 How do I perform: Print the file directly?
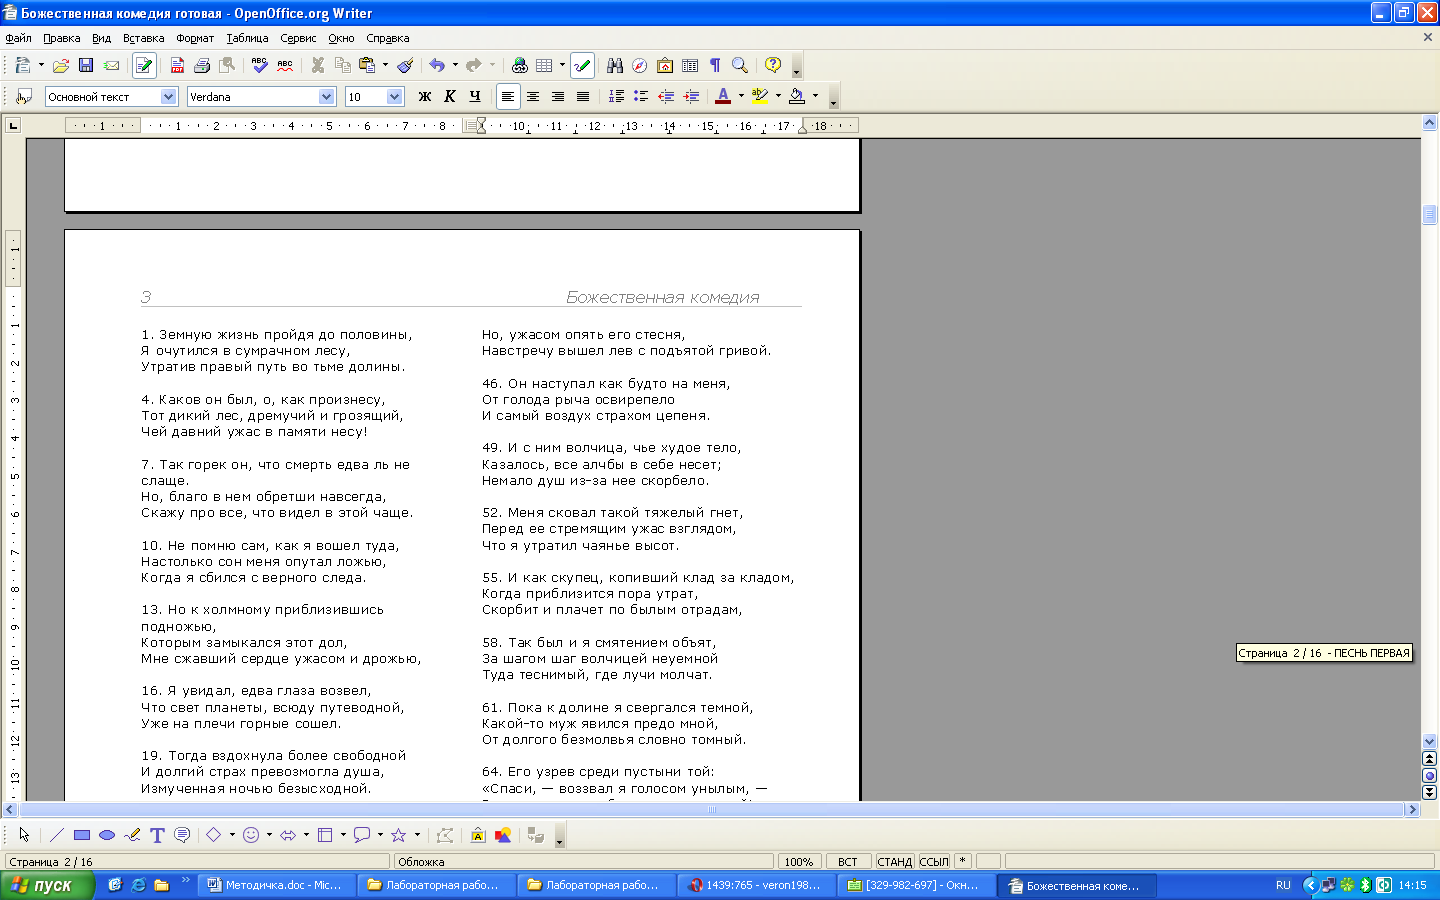pos(202,66)
